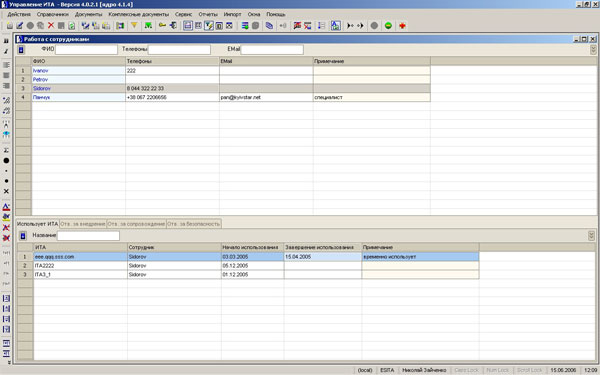The height and width of the screenshot is (375, 600).
Task: Click the black X icon in left sidebar
Action: (6, 191)
